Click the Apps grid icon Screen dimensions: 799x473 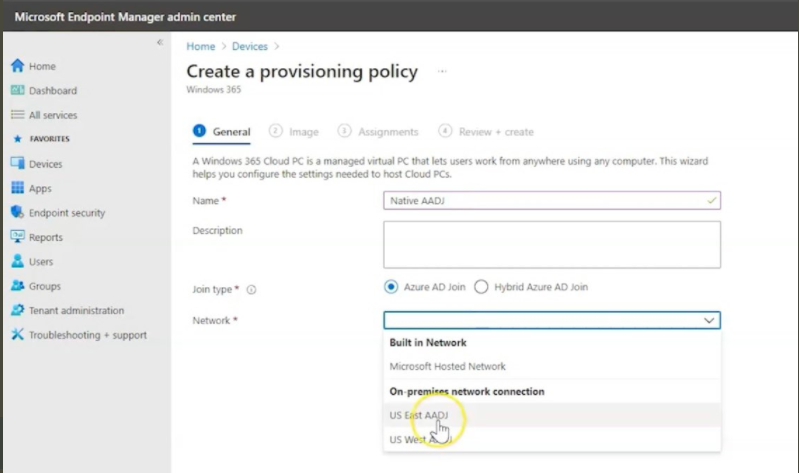17,188
